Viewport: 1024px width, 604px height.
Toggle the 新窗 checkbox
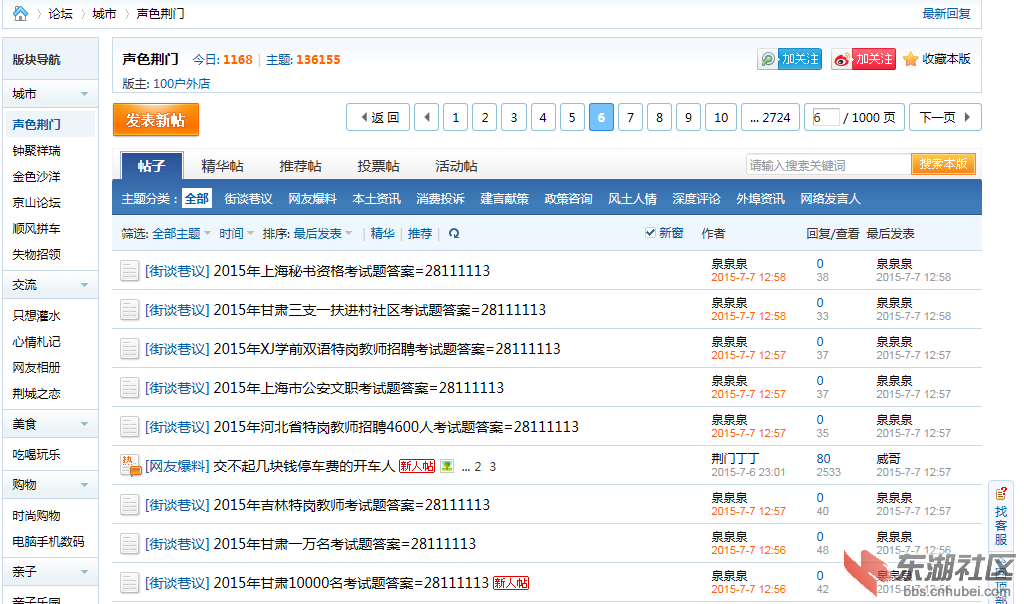[x=650, y=232]
